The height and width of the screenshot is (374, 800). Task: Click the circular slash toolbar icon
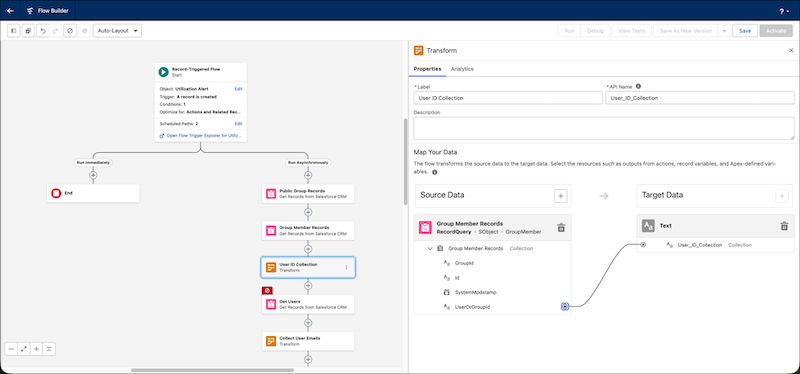70,31
